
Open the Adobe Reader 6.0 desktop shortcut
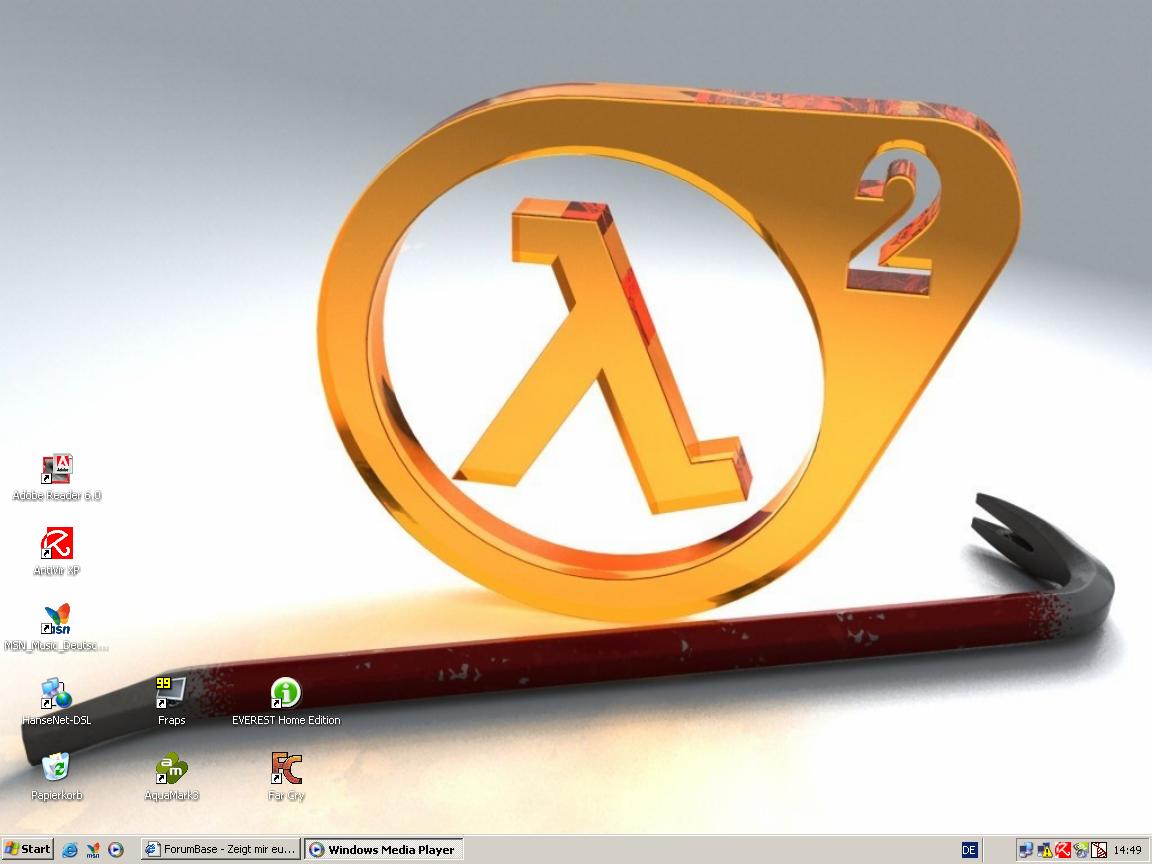[x=57, y=477]
